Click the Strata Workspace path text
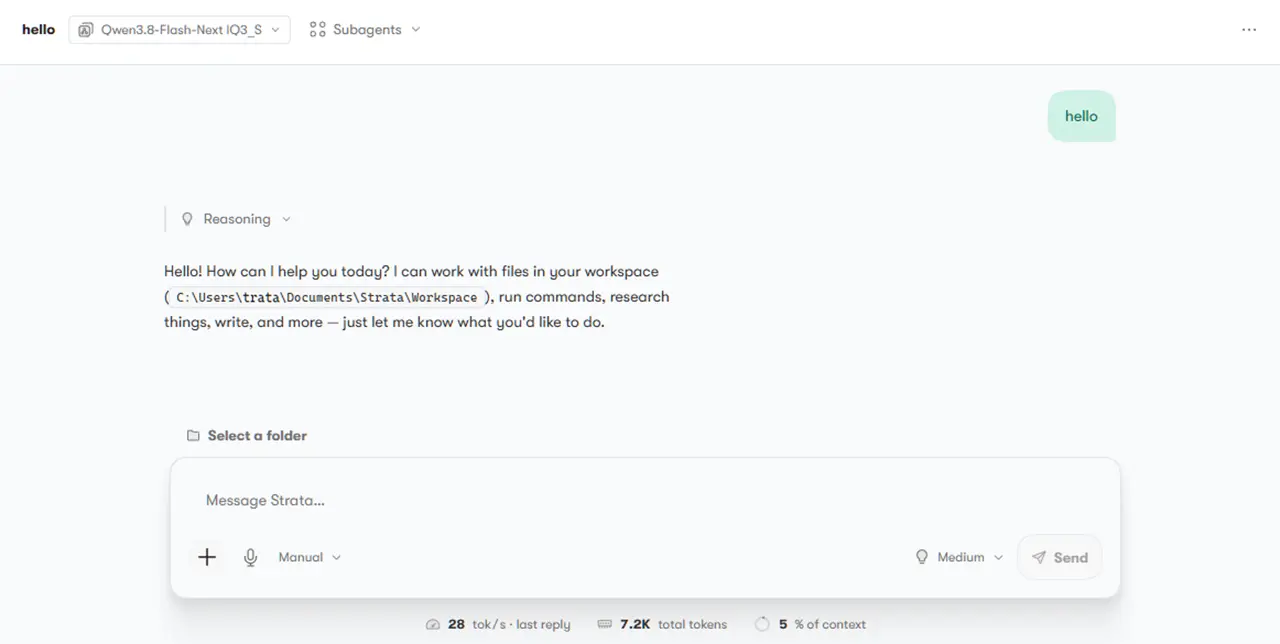 pyautogui.click(x=327, y=297)
